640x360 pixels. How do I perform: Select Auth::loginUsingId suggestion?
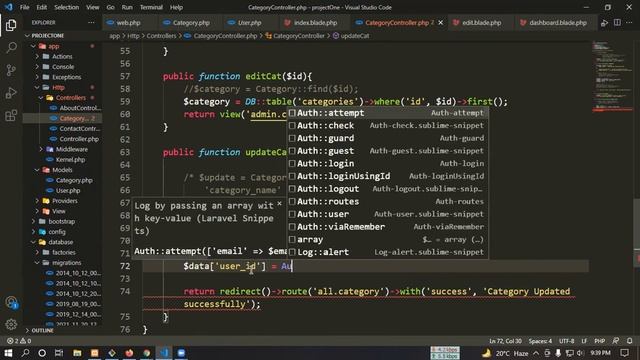(387, 176)
